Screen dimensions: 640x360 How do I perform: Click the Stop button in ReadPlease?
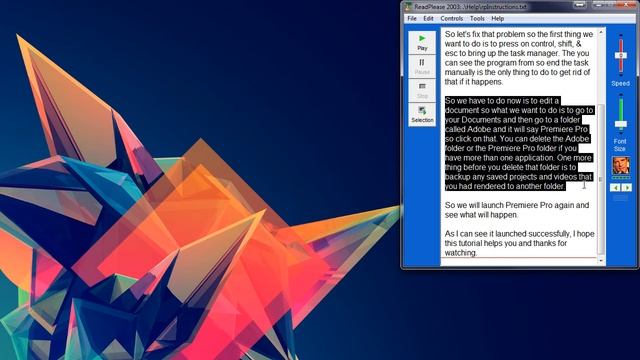tap(422, 90)
